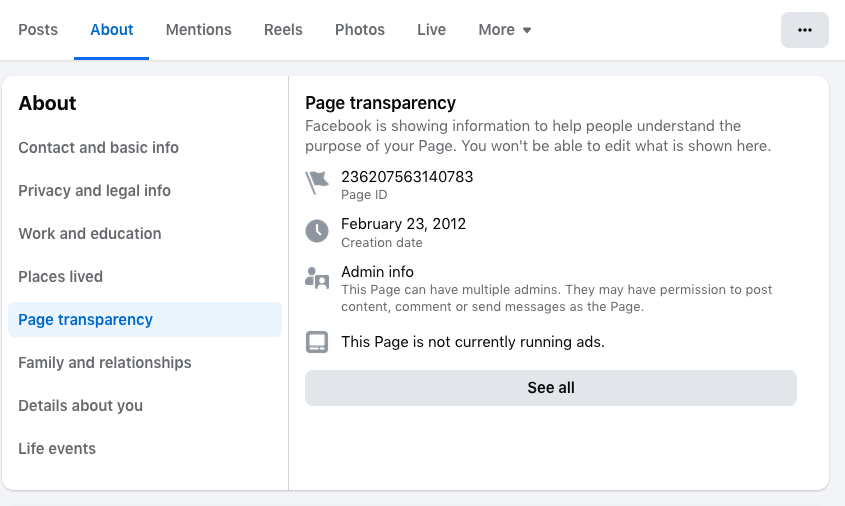Switch to the Posts tab
The image size is (845, 506).
38,30
